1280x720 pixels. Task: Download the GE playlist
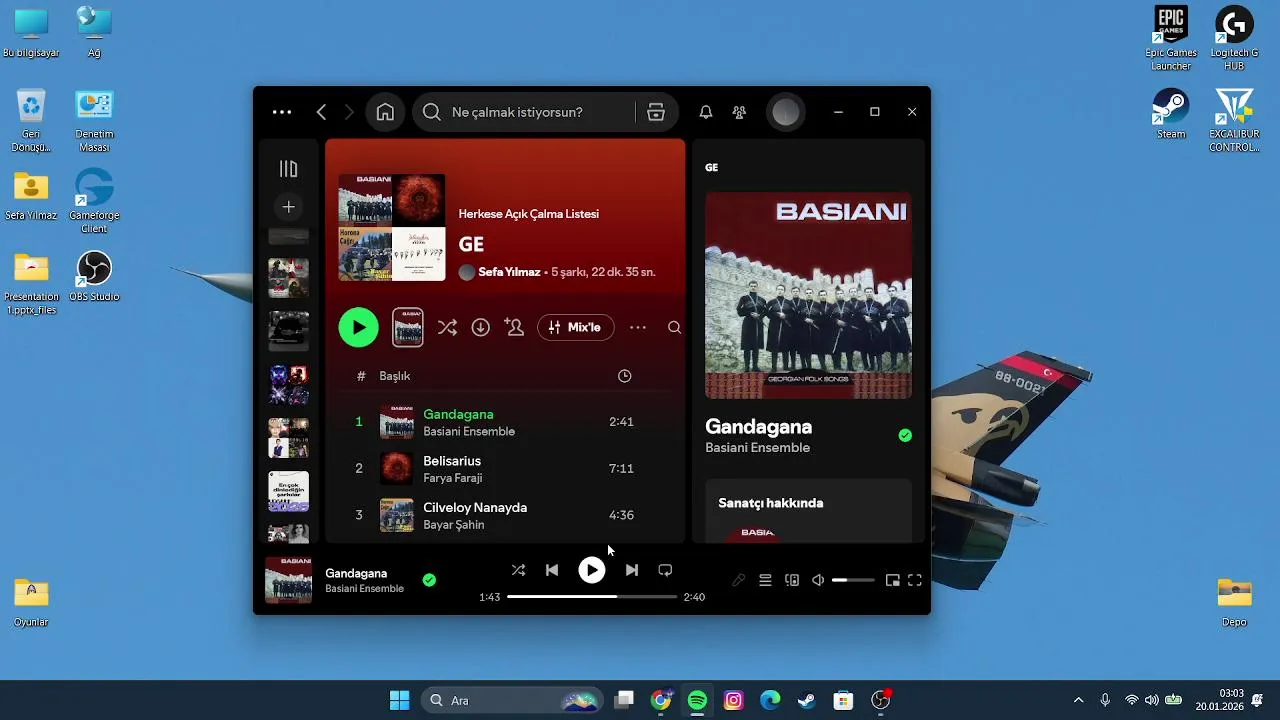tap(481, 327)
